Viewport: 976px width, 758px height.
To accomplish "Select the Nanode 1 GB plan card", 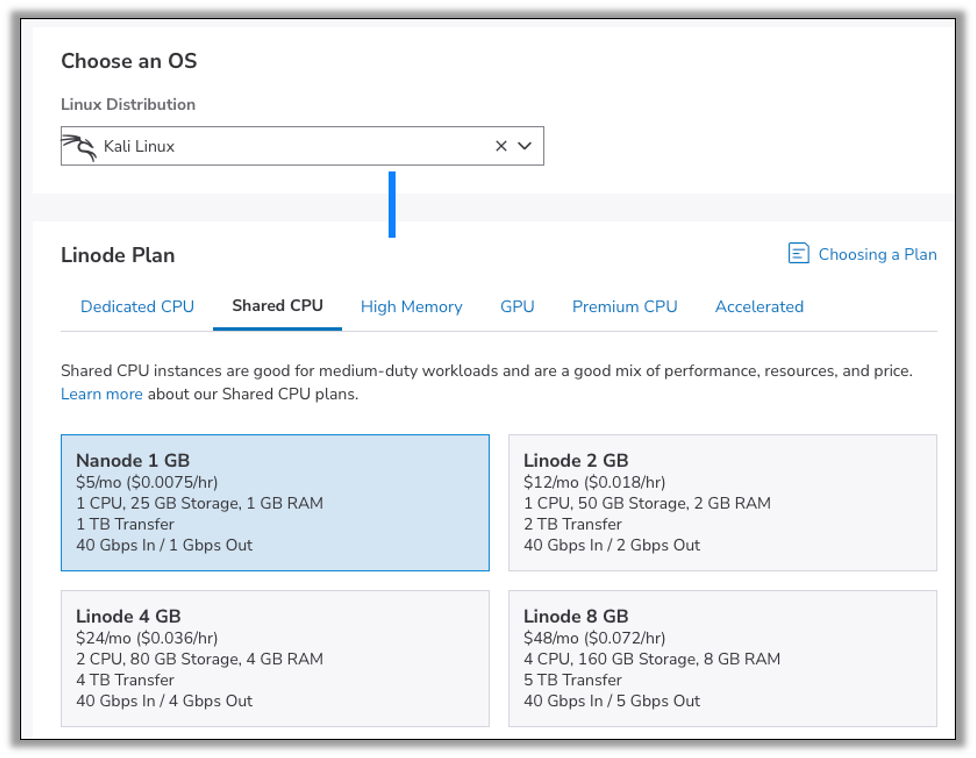I will coord(275,502).
